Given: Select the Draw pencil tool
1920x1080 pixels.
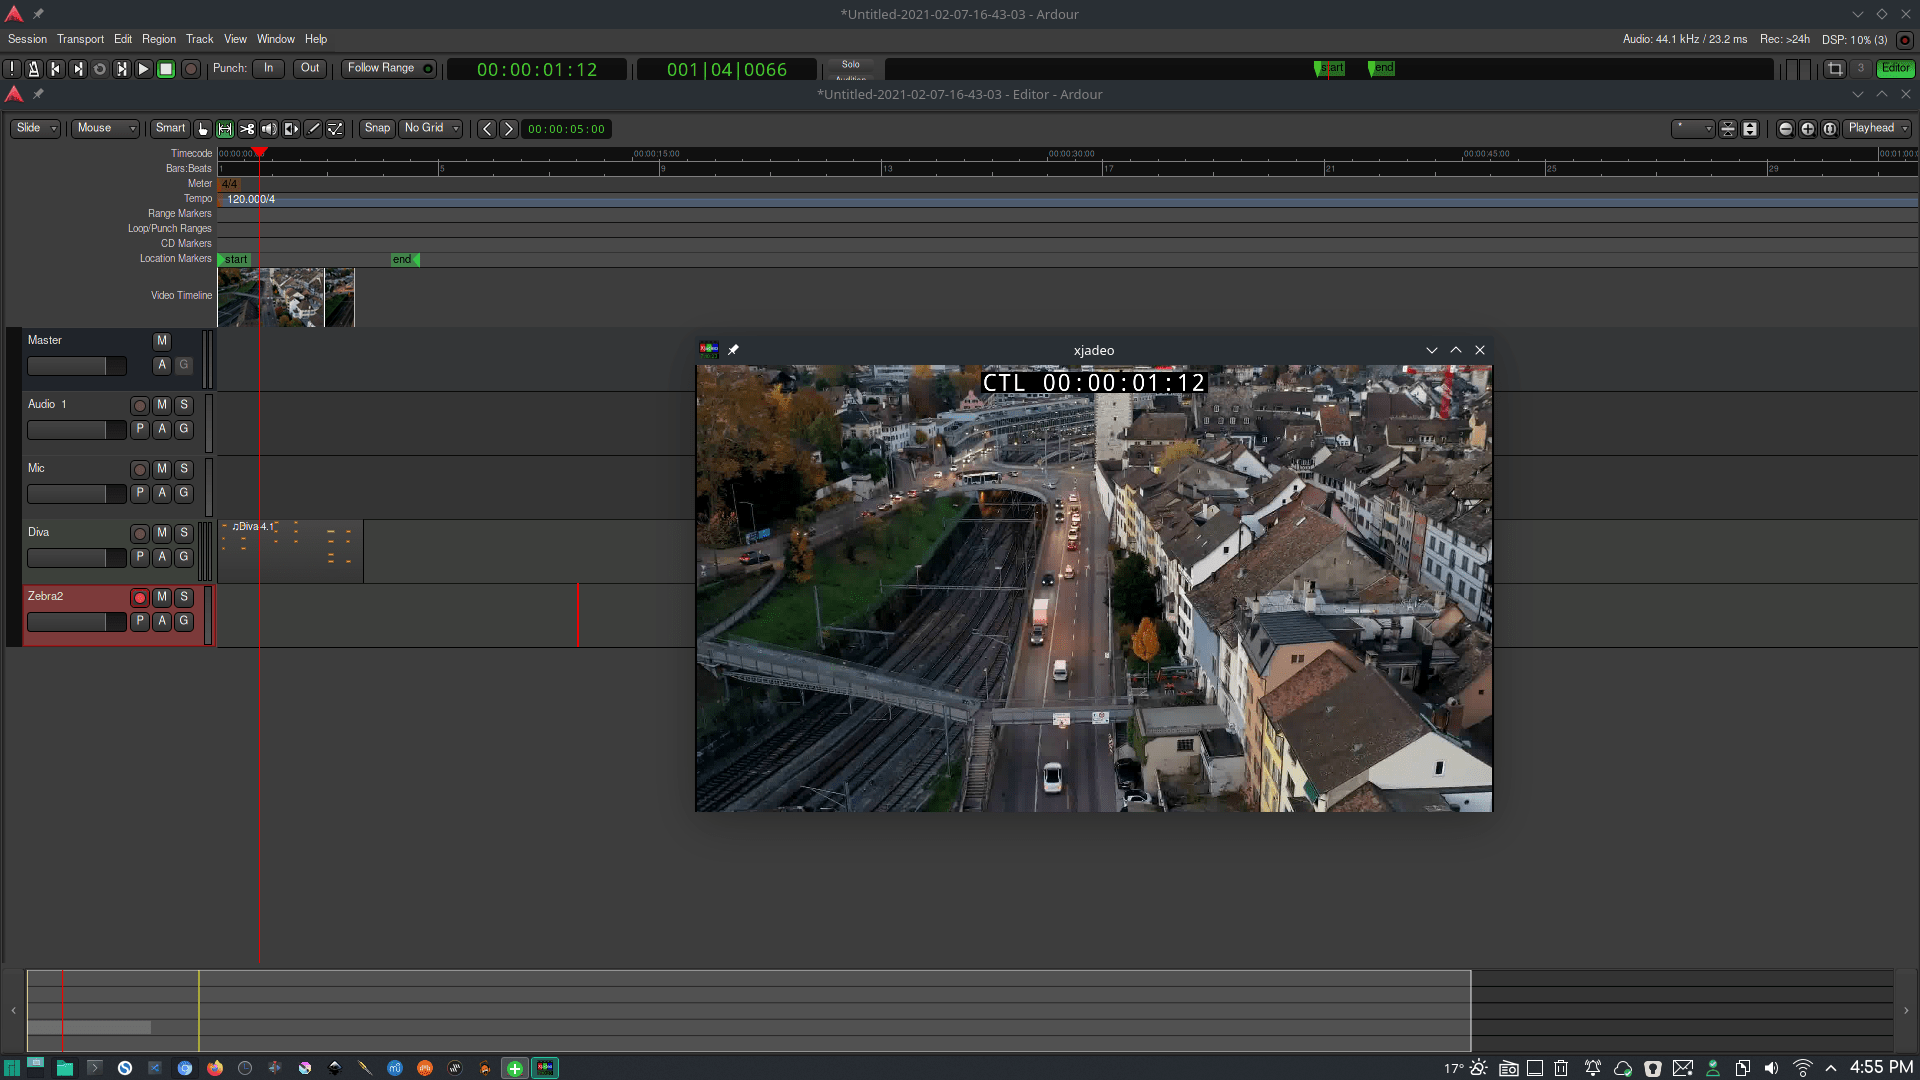Looking at the screenshot, I should (313, 129).
